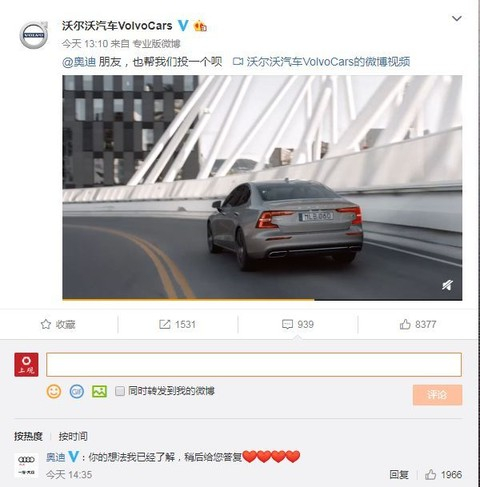This screenshot has height=487, width=480.
Task: Repost the post showing 1531 shares
Action: [x=177, y=324]
